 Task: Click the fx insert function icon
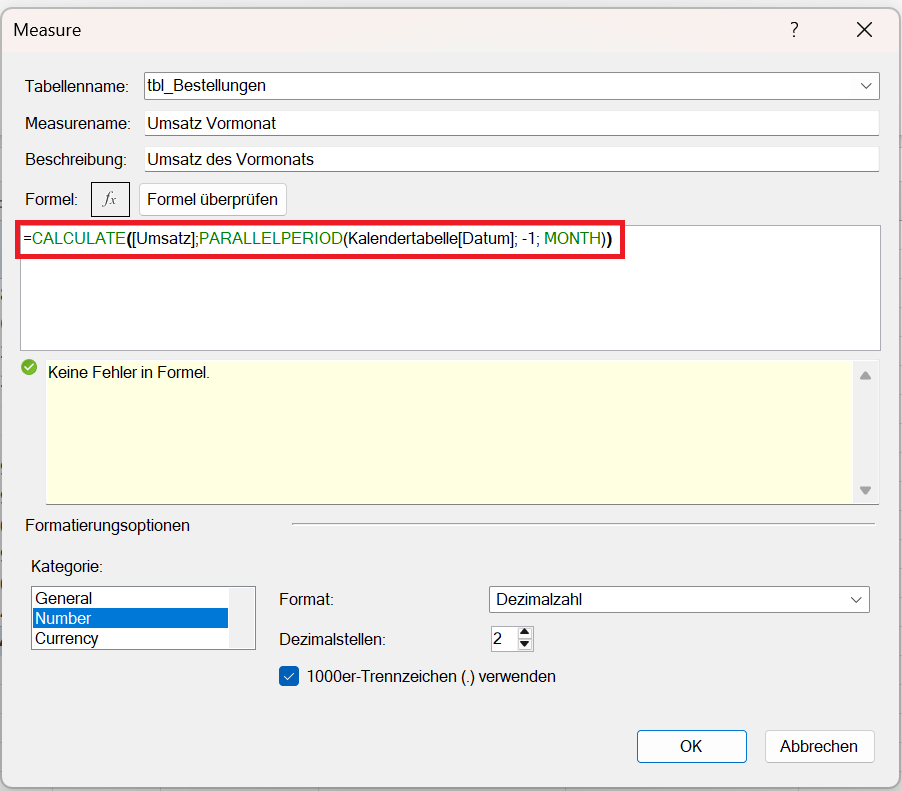click(110, 199)
